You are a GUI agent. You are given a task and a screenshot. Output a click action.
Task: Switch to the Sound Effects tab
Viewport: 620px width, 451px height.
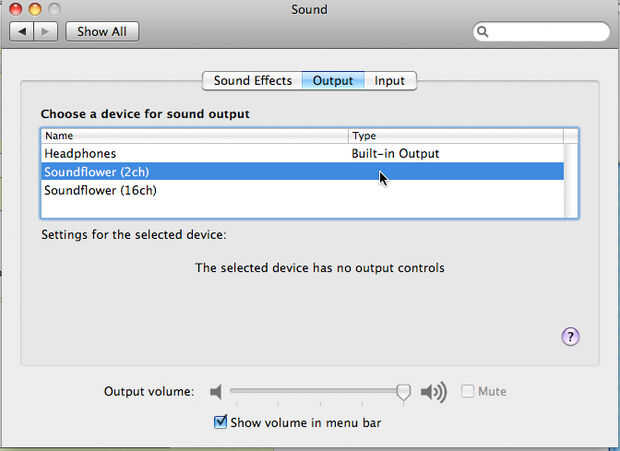252,81
